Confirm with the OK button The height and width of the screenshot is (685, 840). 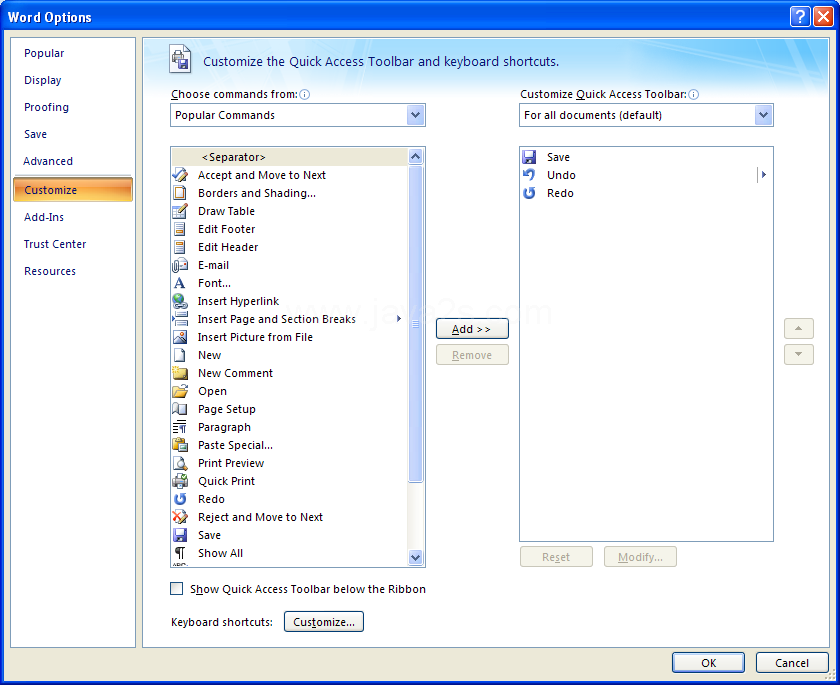coord(708,663)
